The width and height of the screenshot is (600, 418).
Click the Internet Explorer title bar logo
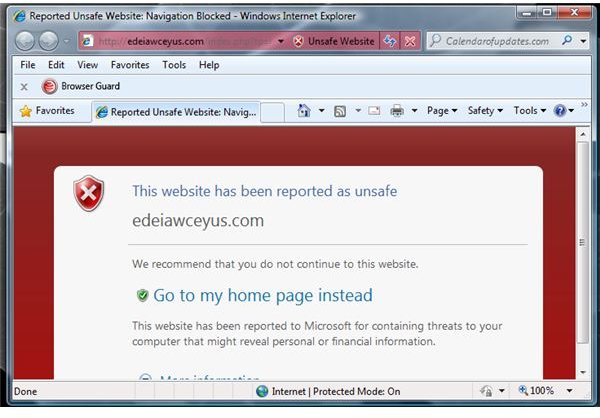point(20,16)
